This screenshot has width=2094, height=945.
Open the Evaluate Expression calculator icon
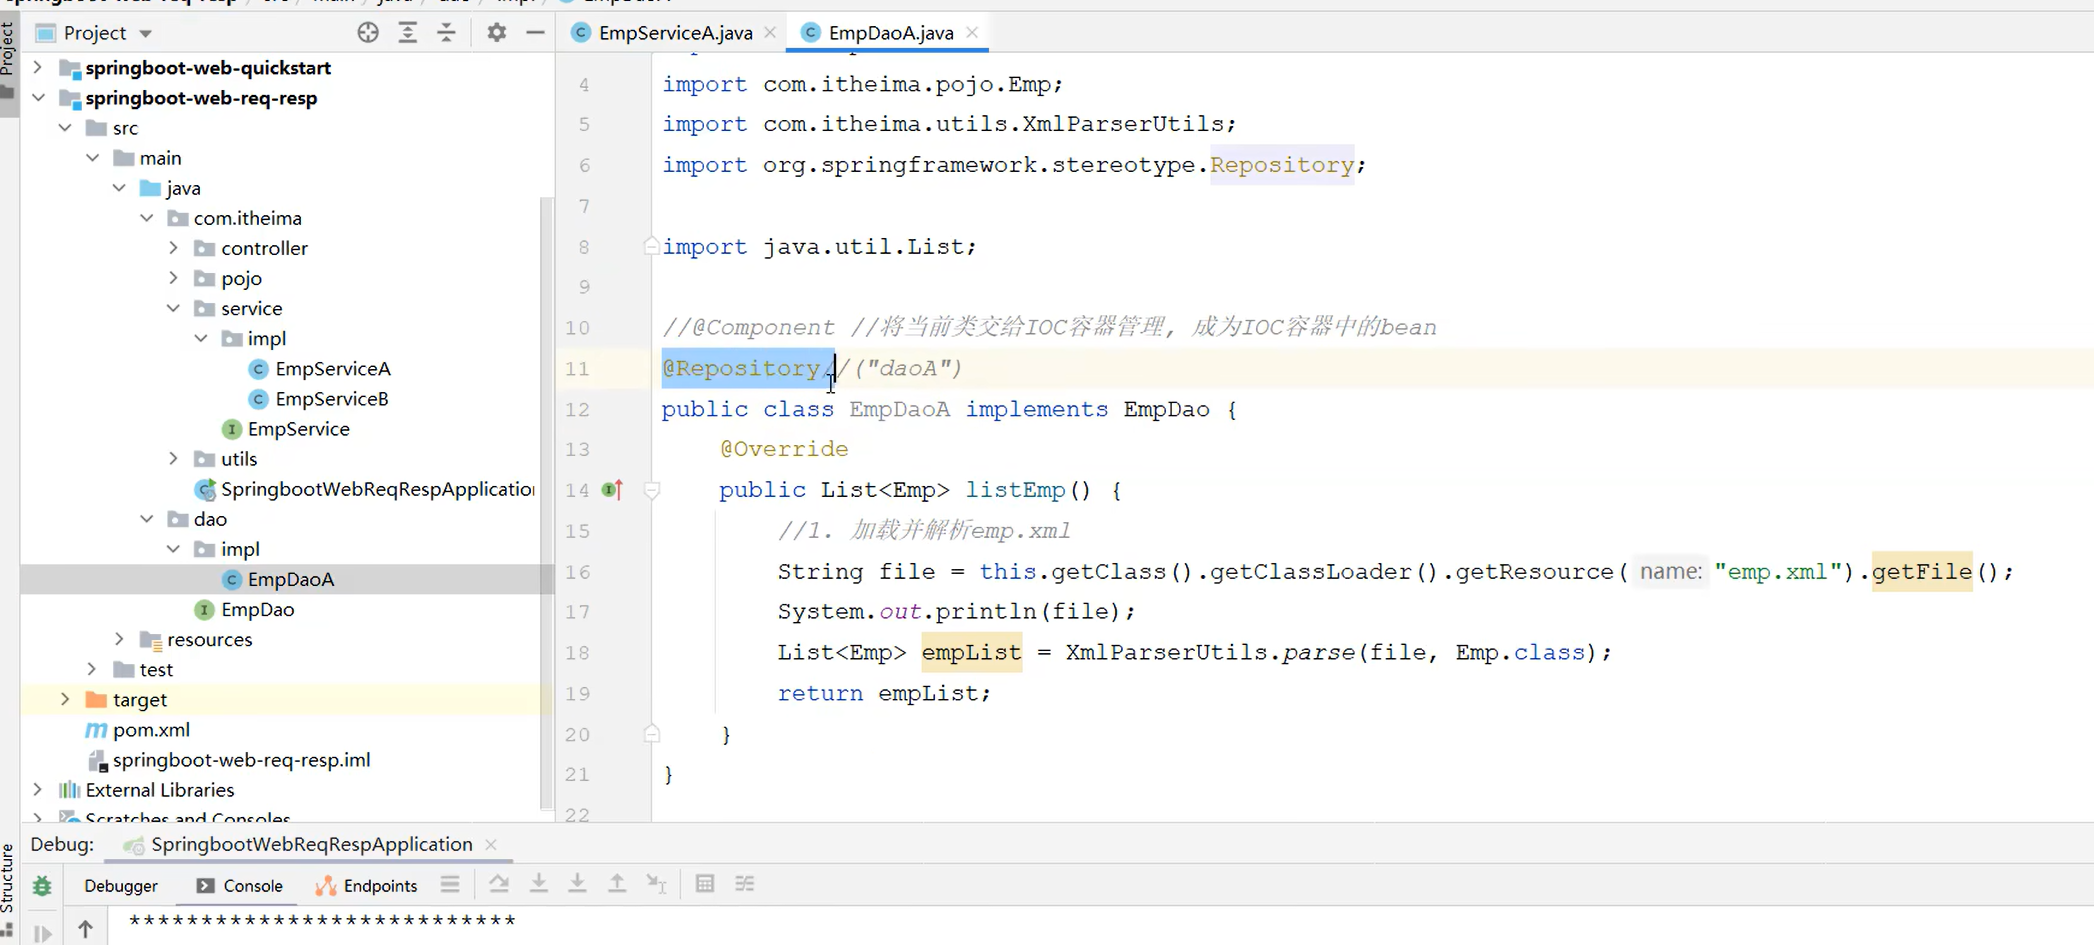tap(705, 884)
